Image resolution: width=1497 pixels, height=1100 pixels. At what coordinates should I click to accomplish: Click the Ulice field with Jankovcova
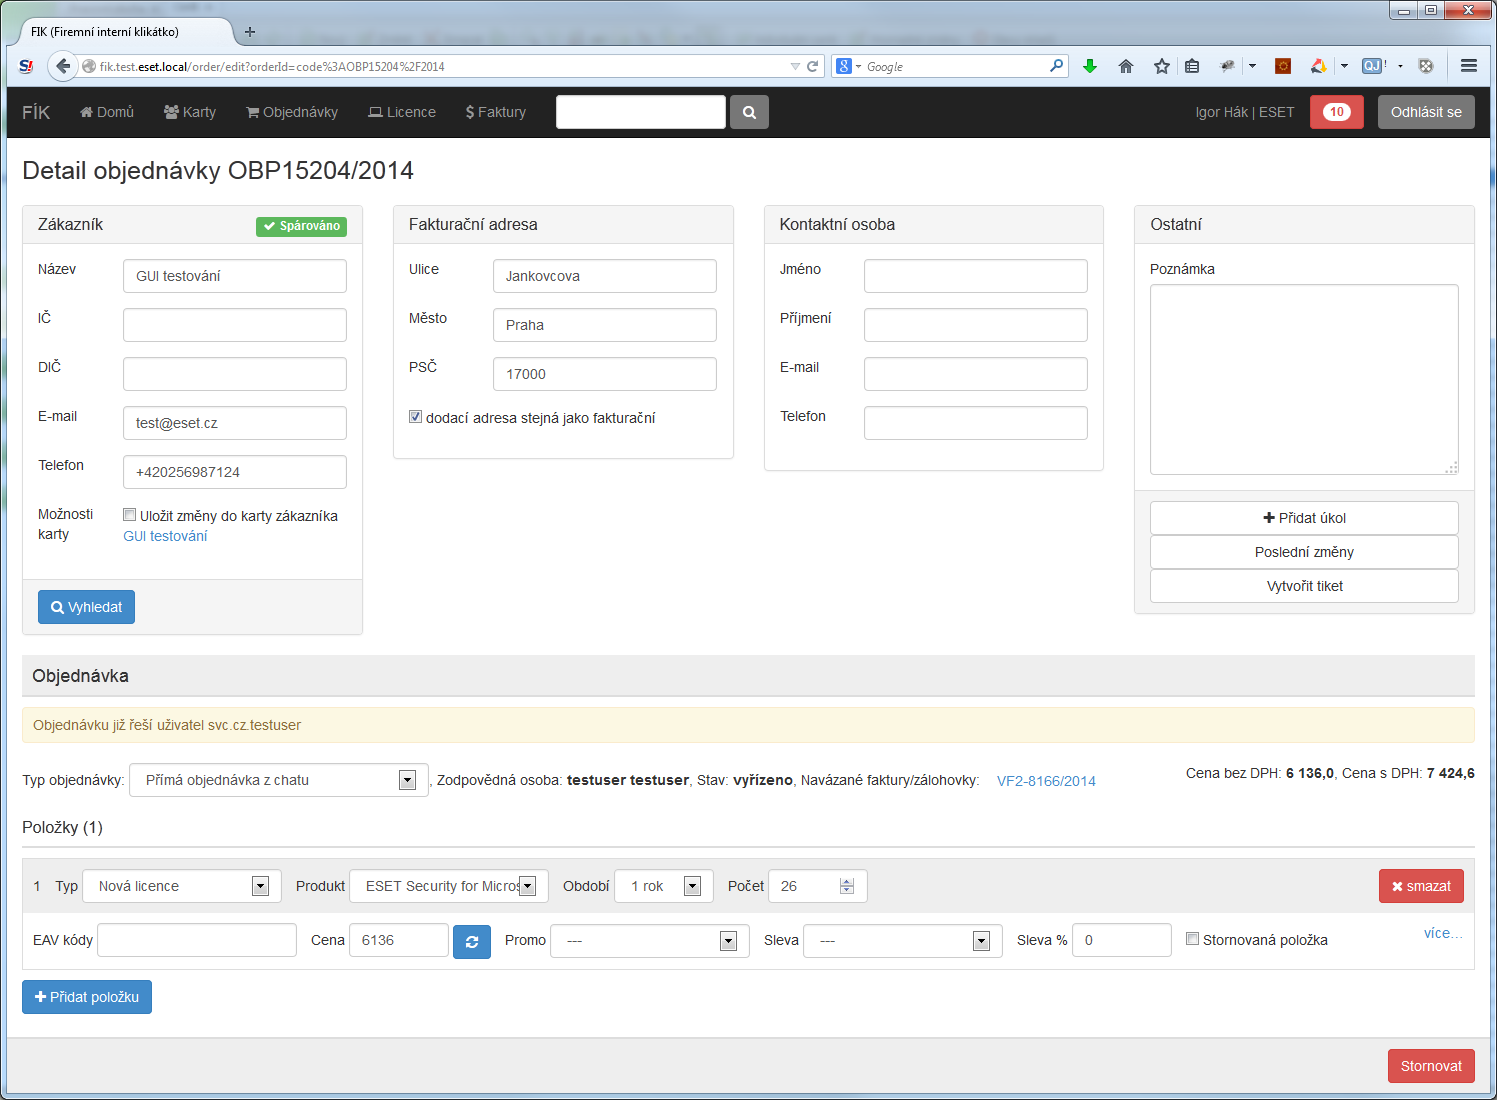click(605, 276)
